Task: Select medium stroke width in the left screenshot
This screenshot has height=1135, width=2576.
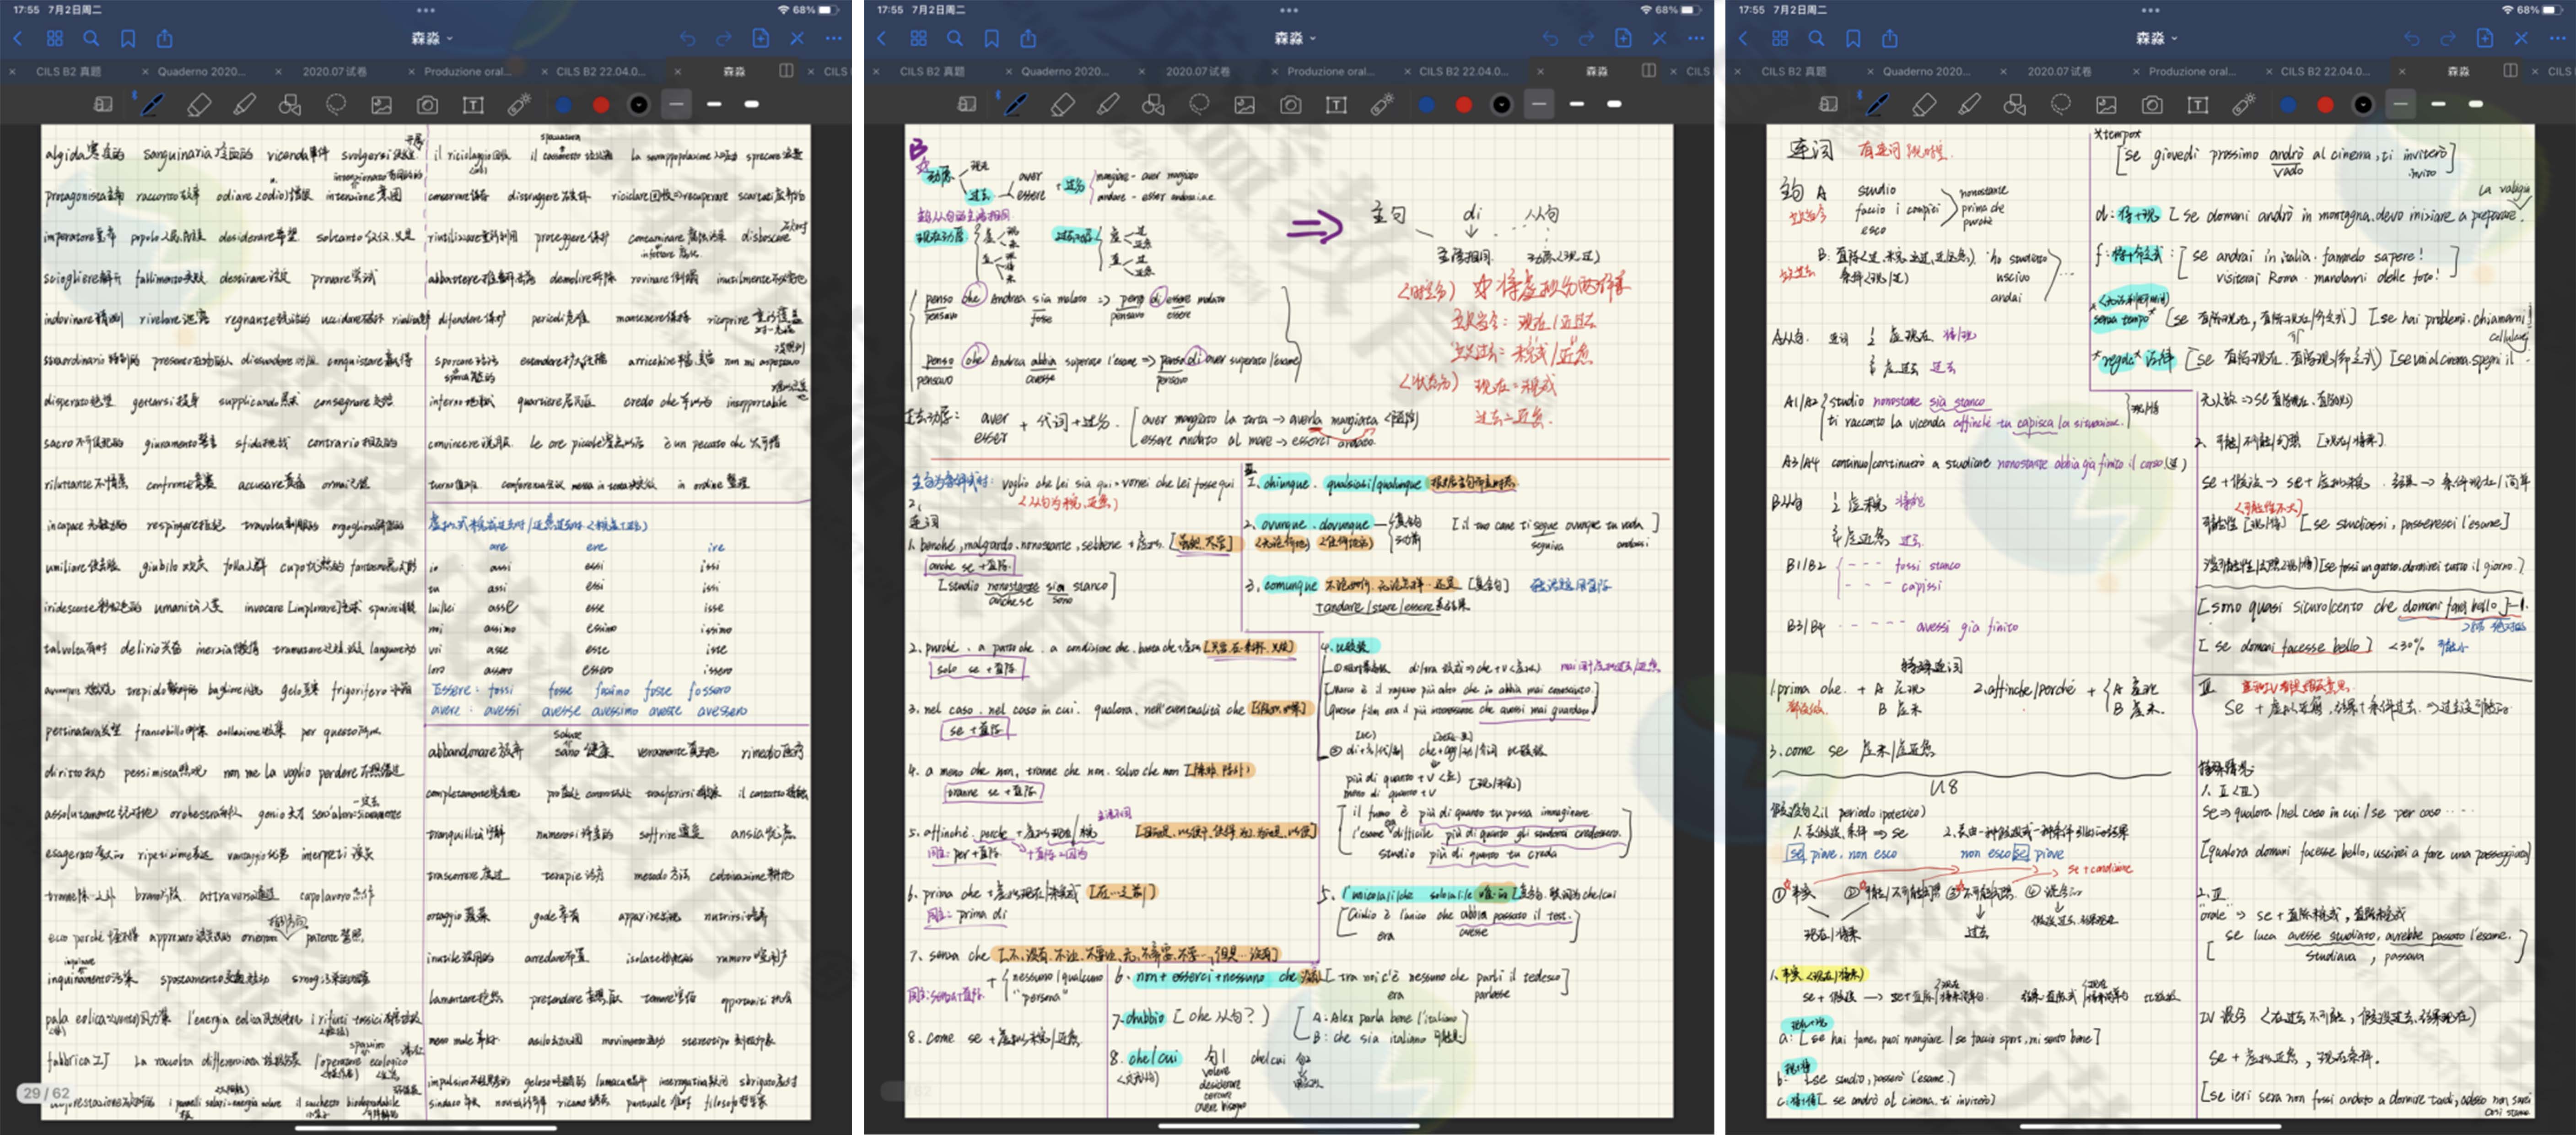Action: 714,104
